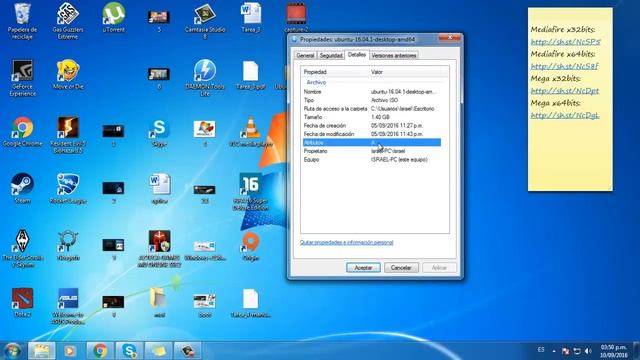Screen dimensions: 640x360
Task: Click the Propiedad column header
Action: tap(336, 72)
